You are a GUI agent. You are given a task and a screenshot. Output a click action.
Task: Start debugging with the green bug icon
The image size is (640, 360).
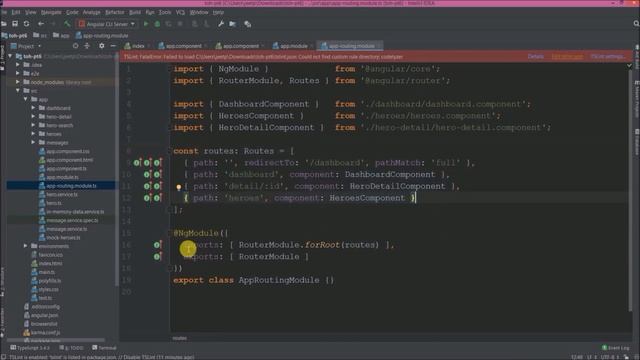point(157,24)
